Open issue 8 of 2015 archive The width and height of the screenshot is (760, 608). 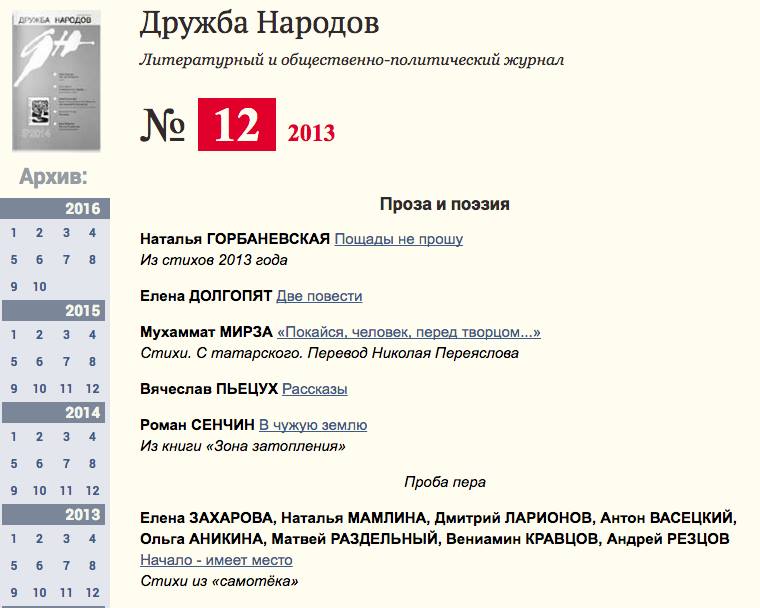pos(92,362)
